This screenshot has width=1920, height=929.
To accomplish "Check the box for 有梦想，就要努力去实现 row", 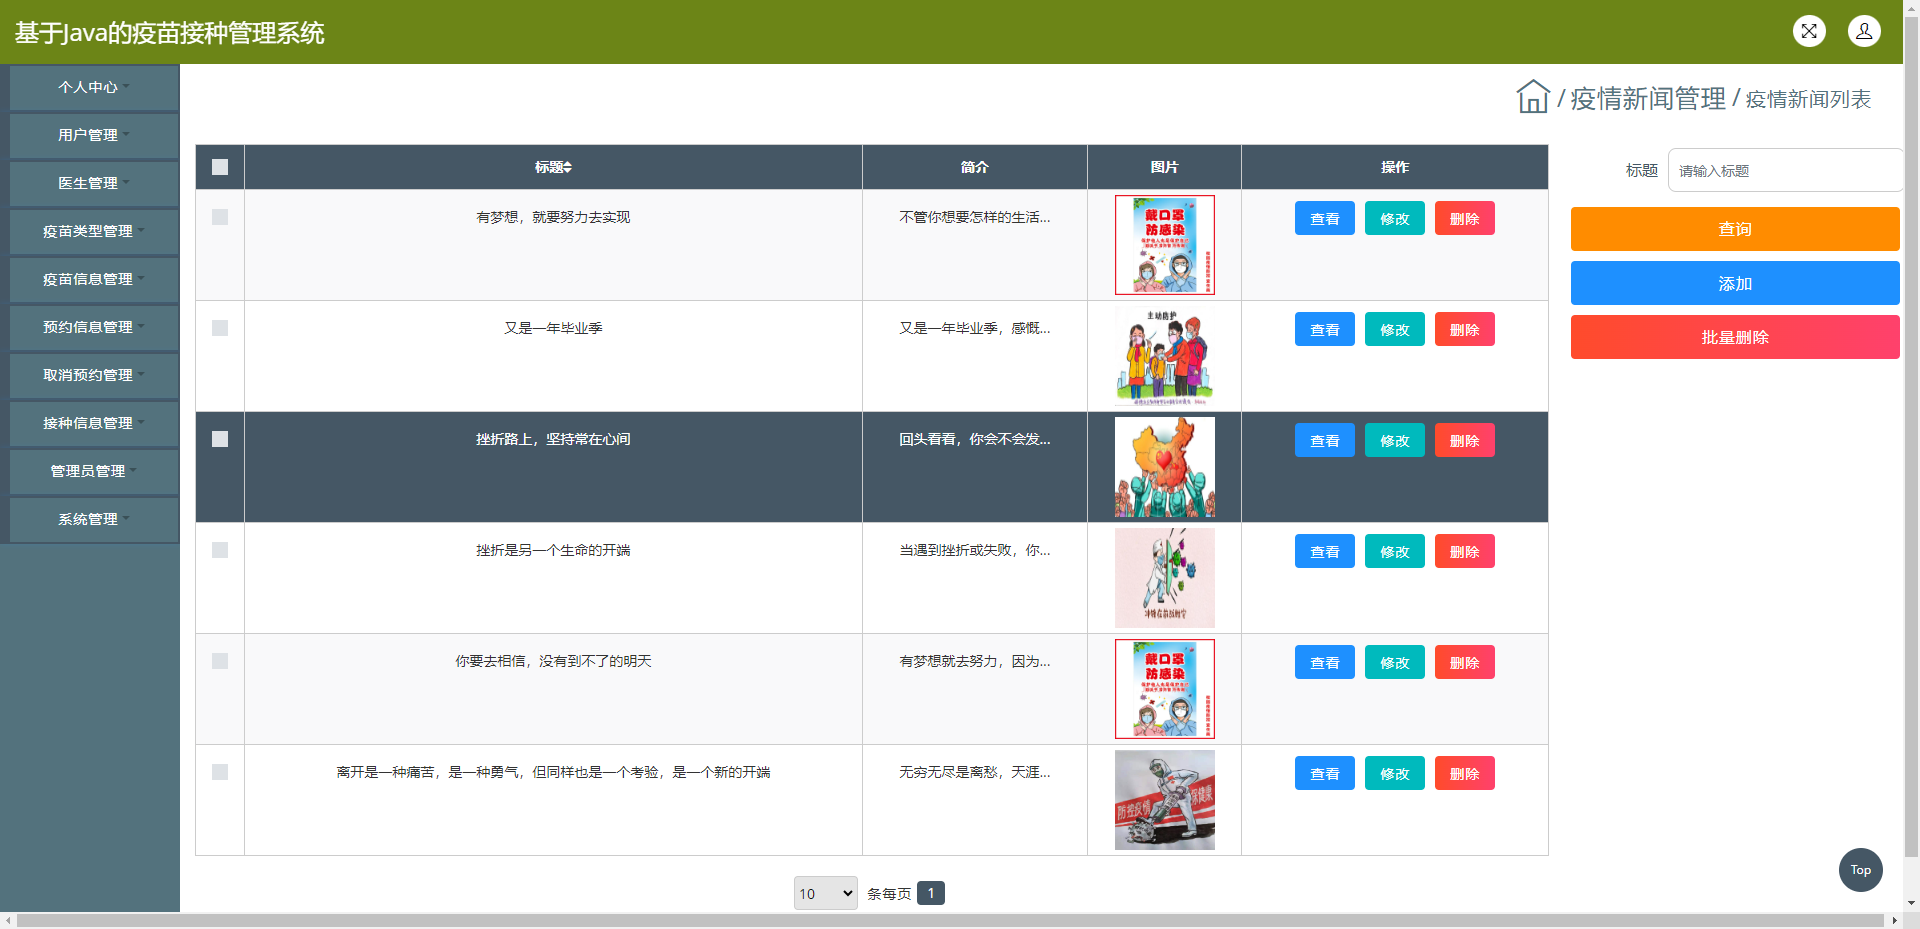I will coord(220,217).
